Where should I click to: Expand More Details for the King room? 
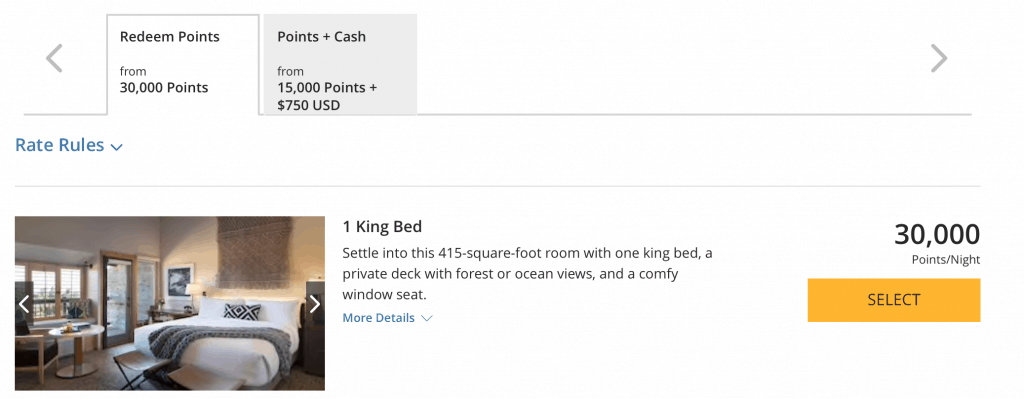click(387, 318)
